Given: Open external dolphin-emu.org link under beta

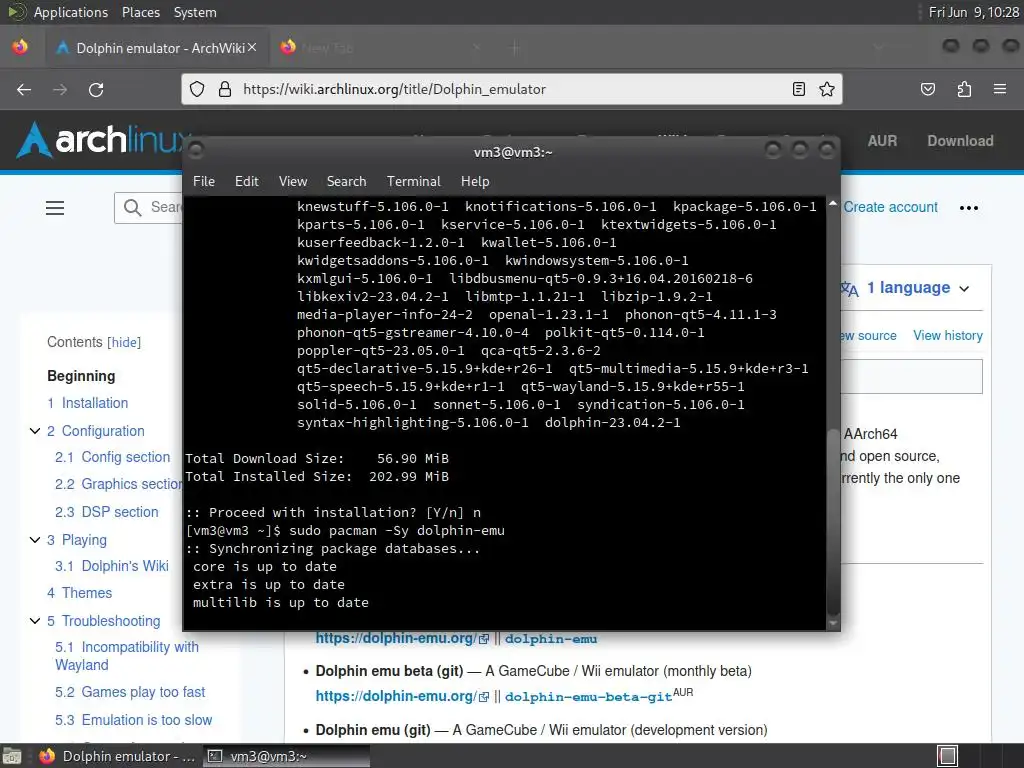Looking at the screenshot, I should [x=402, y=696].
